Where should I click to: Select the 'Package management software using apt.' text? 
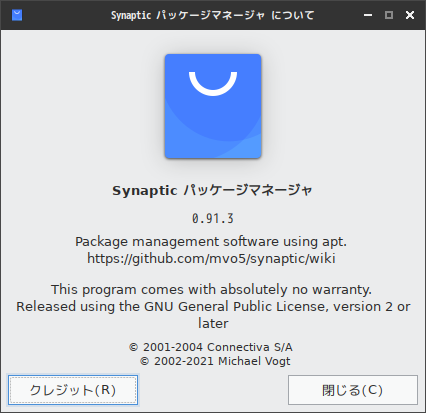tap(211, 242)
